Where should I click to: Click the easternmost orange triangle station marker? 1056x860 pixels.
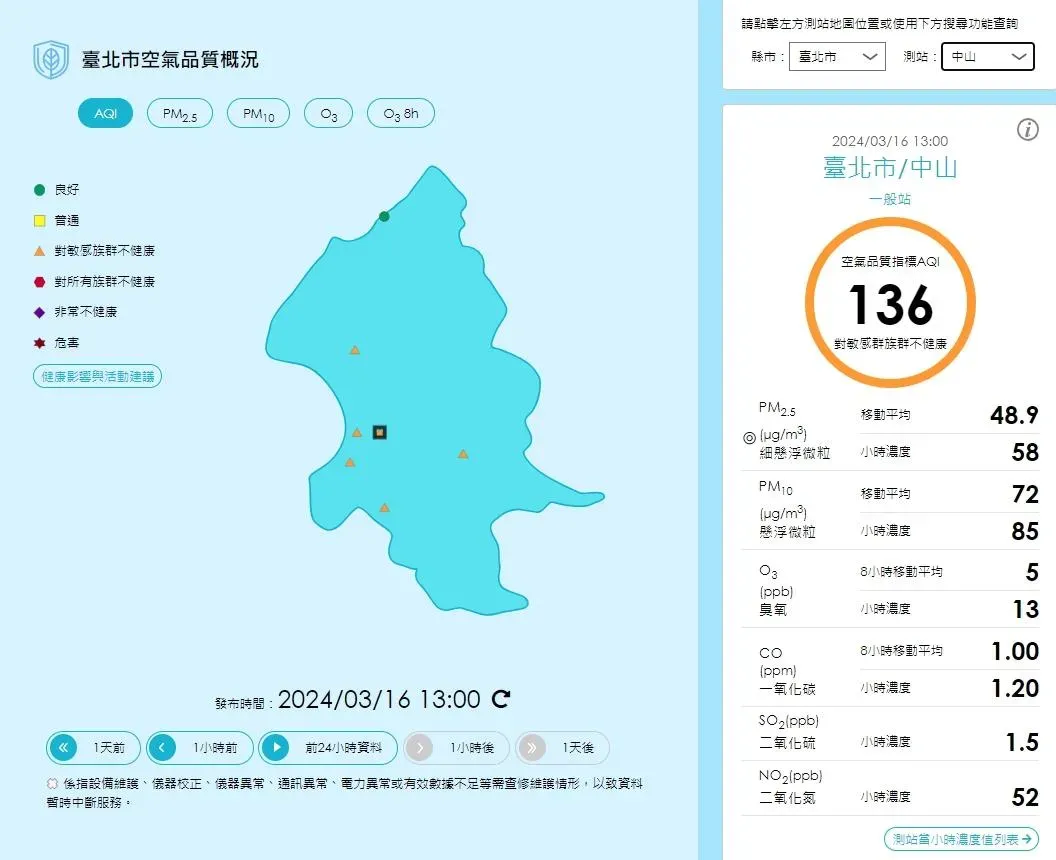[x=463, y=454]
